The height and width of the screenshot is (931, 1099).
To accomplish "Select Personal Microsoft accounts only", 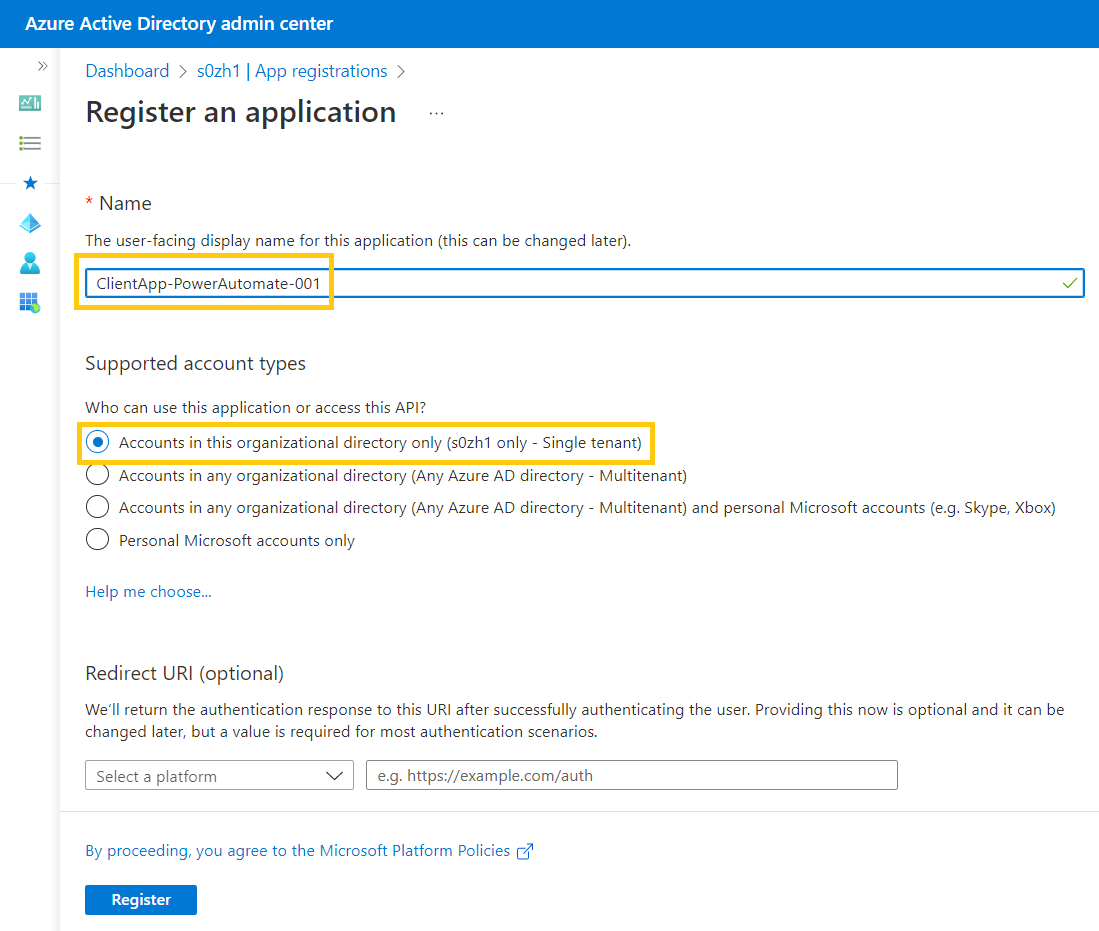I will 97,539.
